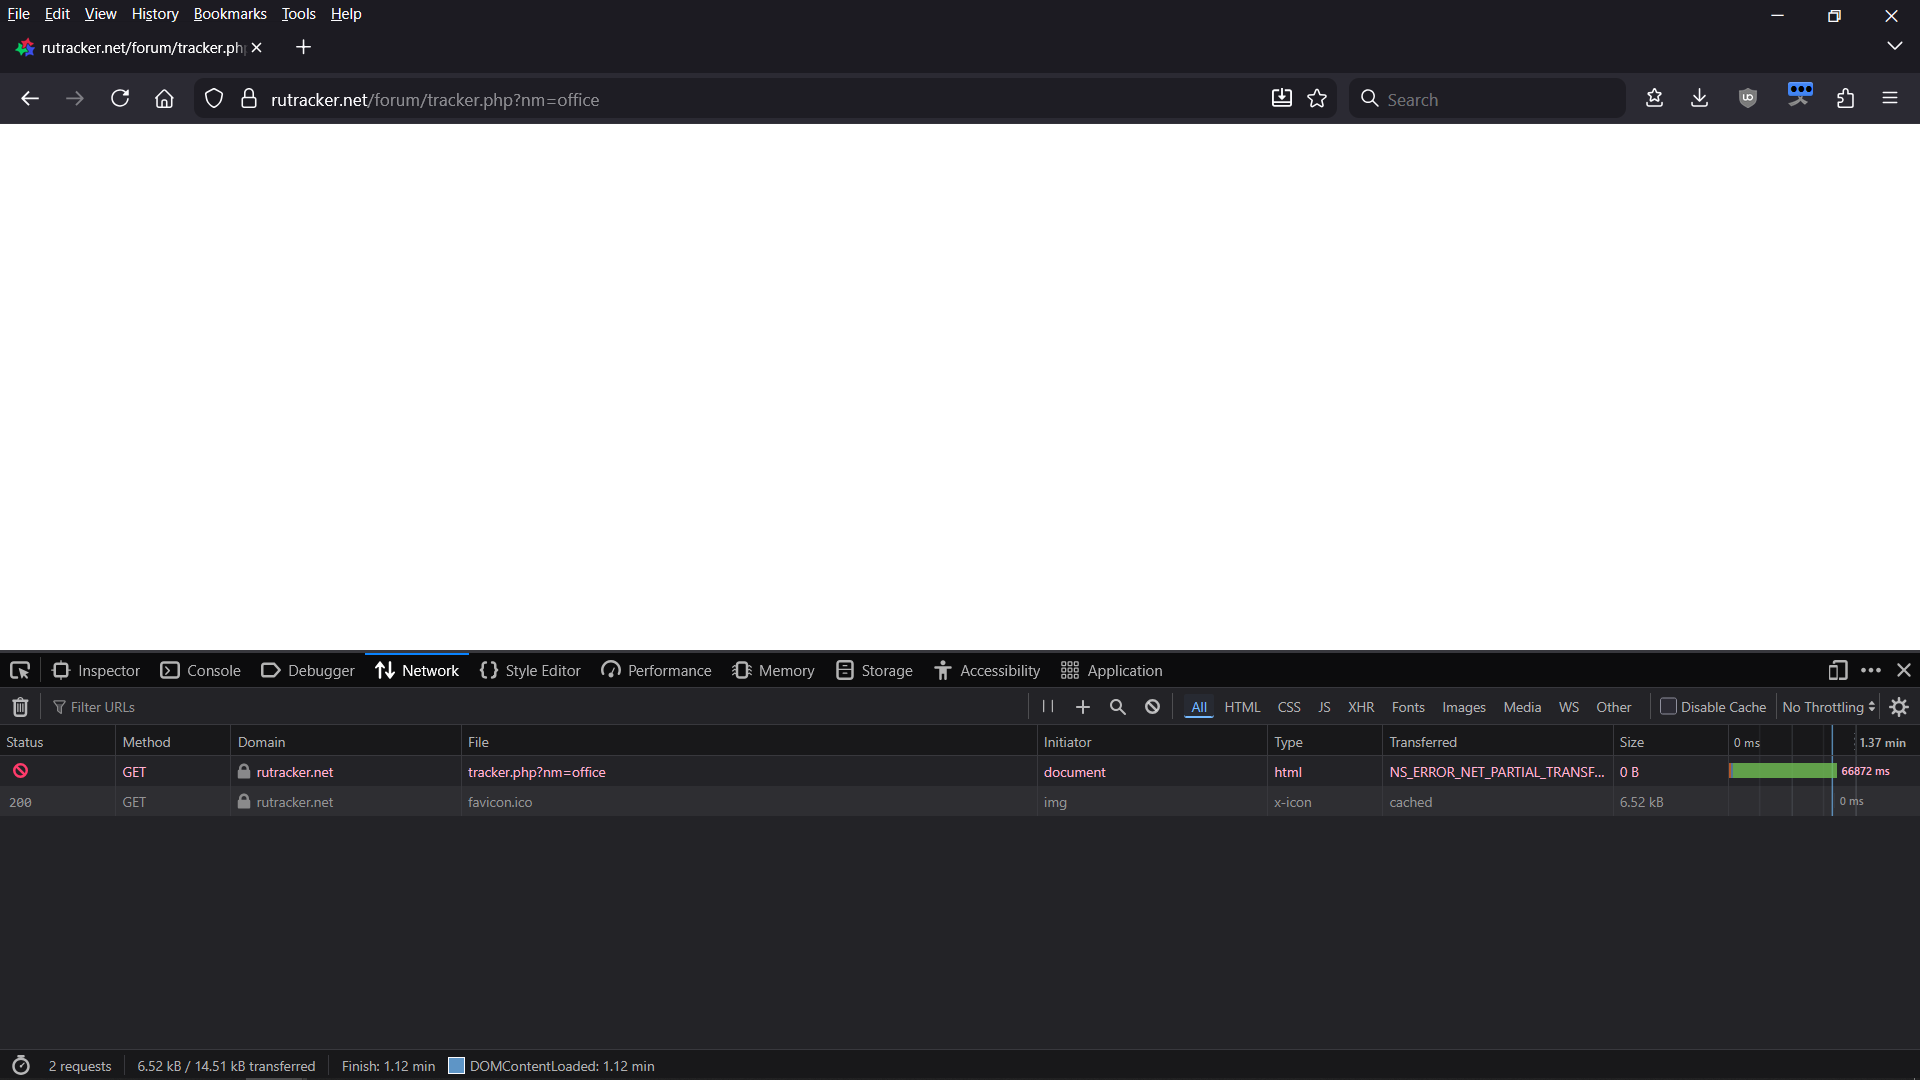
Task: Clear the network log with the trash icon
Action: point(20,707)
